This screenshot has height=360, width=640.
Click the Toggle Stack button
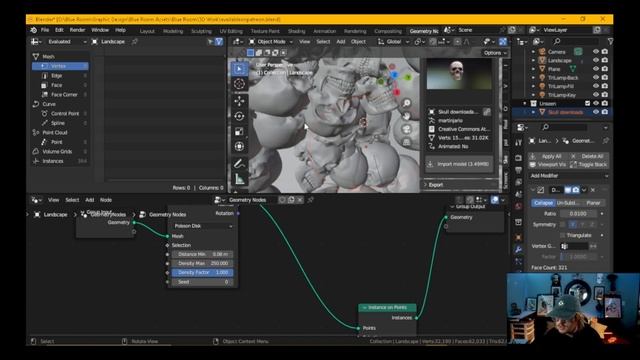(x=589, y=164)
